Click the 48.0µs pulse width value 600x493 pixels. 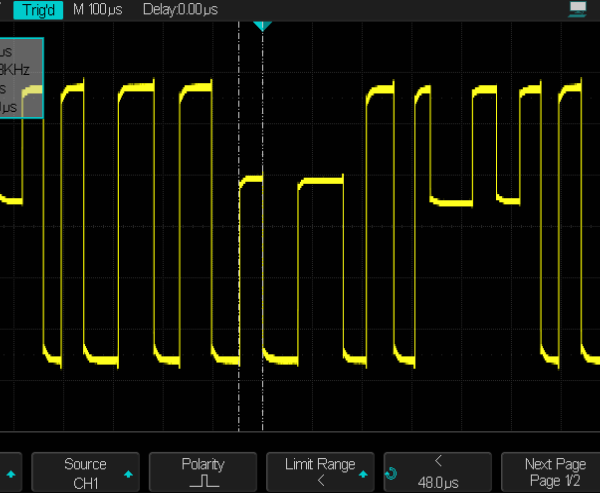coord(438,481)
